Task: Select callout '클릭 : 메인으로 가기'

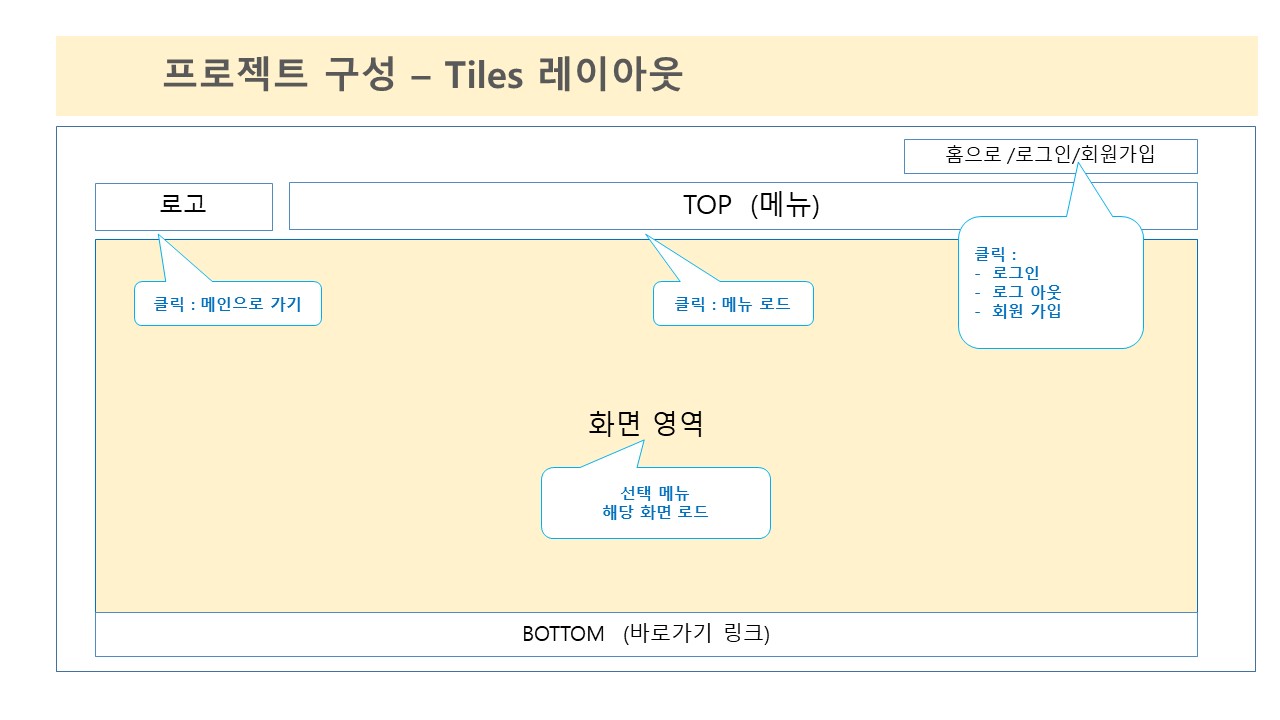Action: click(x=228, y=303)
